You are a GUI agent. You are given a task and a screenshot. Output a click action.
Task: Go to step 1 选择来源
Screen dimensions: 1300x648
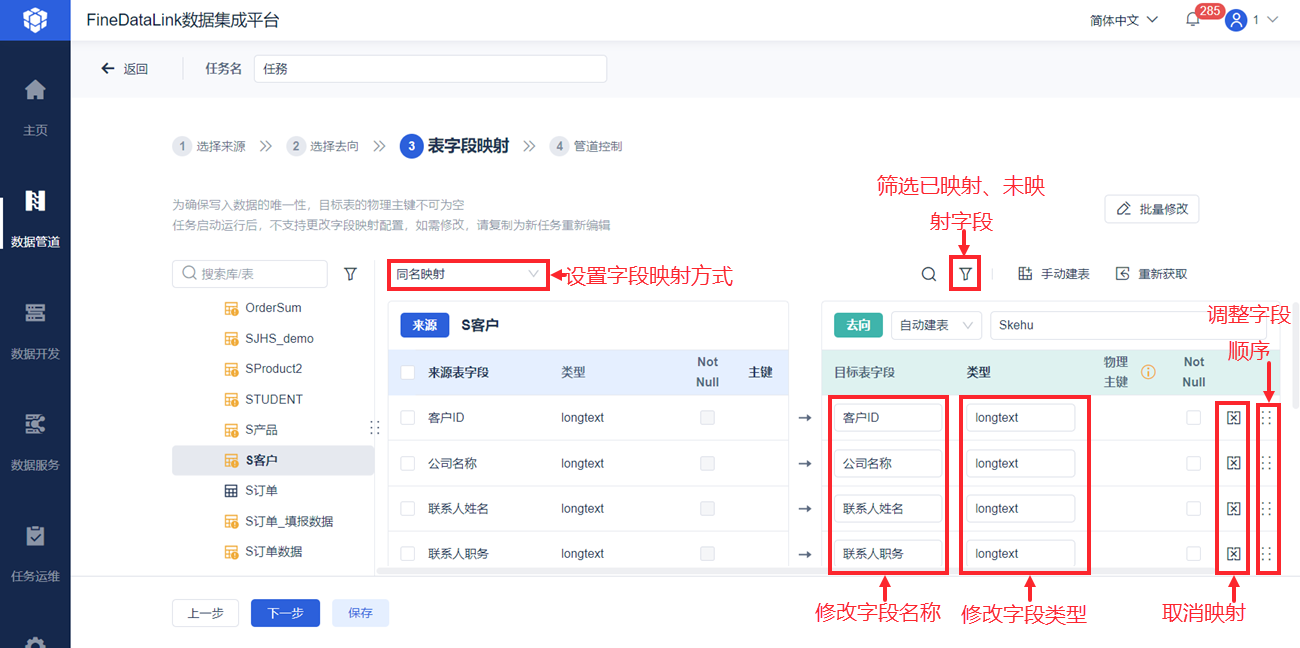tap(209, 146)
